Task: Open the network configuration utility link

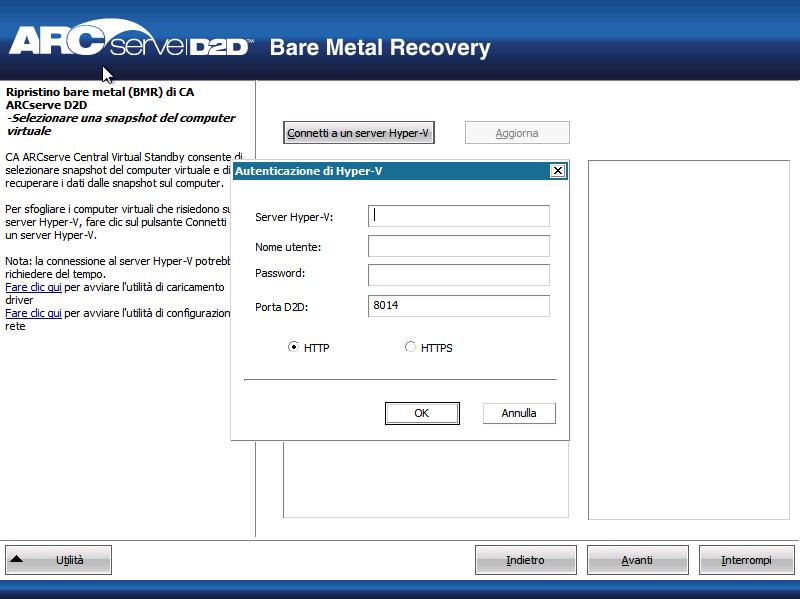Action: point(33,313)
